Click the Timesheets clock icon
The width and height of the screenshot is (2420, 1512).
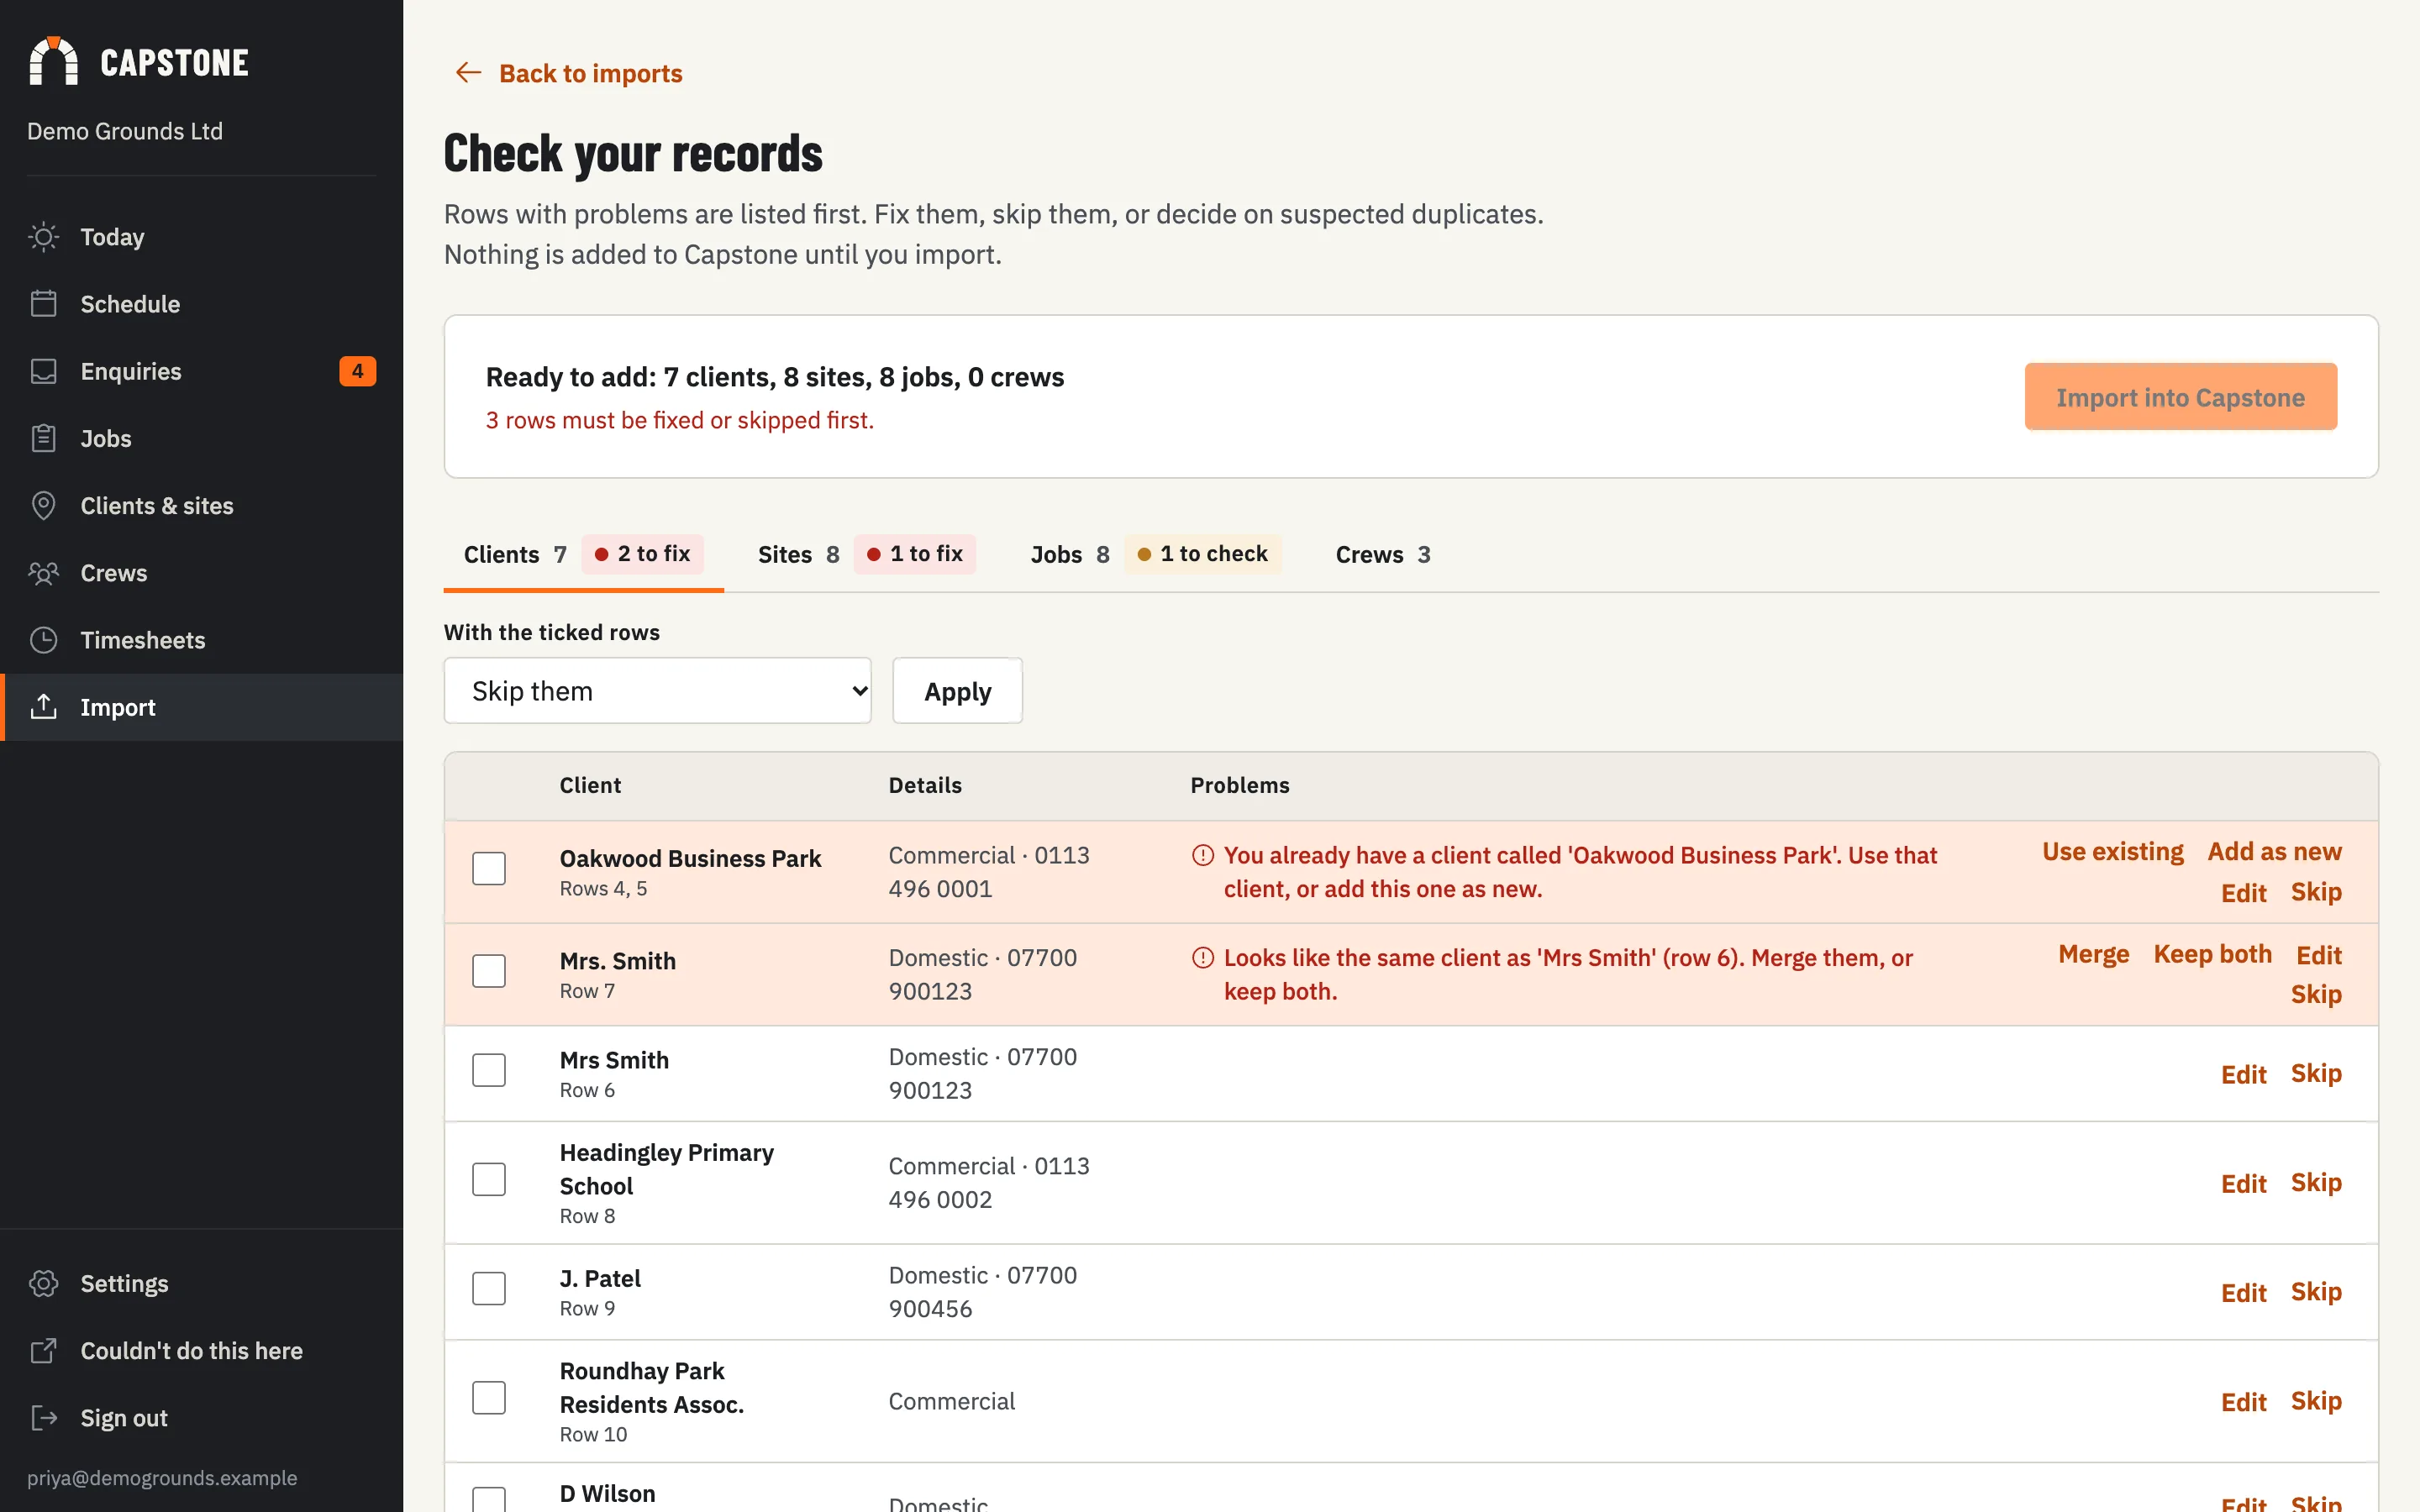pos(44,640)
